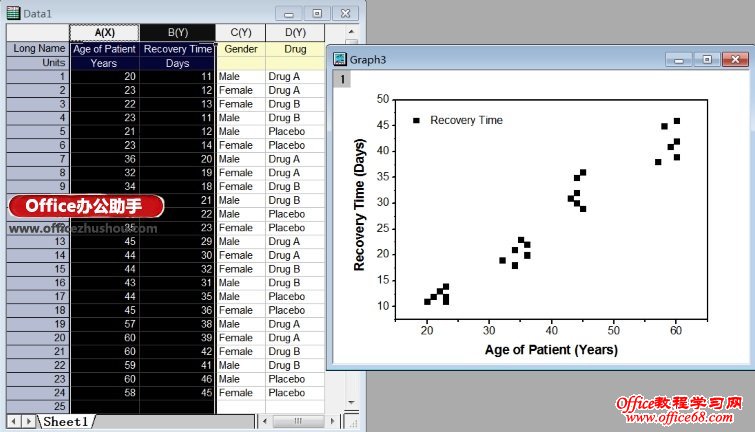Select layer 1 icon in Graph3
The width and height of the screenshot is (755, 432).
[342, 79]
